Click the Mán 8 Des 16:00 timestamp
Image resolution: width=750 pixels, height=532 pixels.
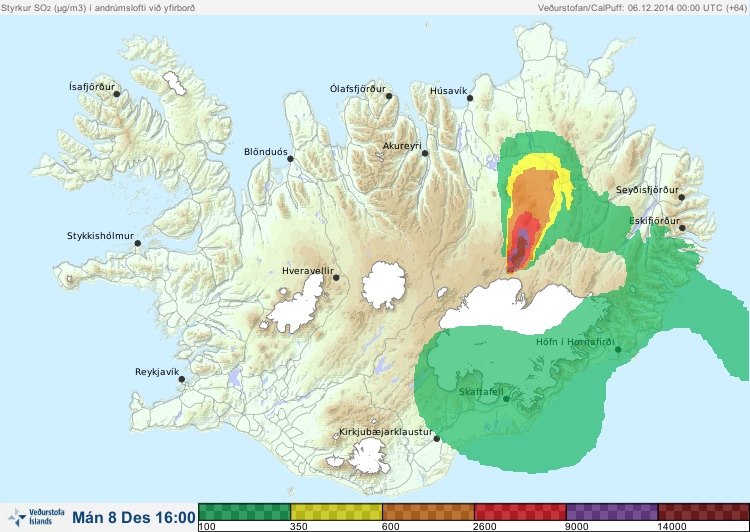pos(134,517)
